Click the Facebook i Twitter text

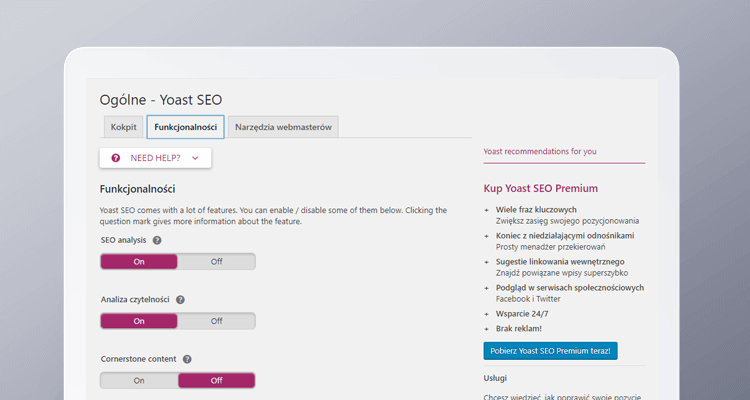pyautogui.click(x=528, y=299)
